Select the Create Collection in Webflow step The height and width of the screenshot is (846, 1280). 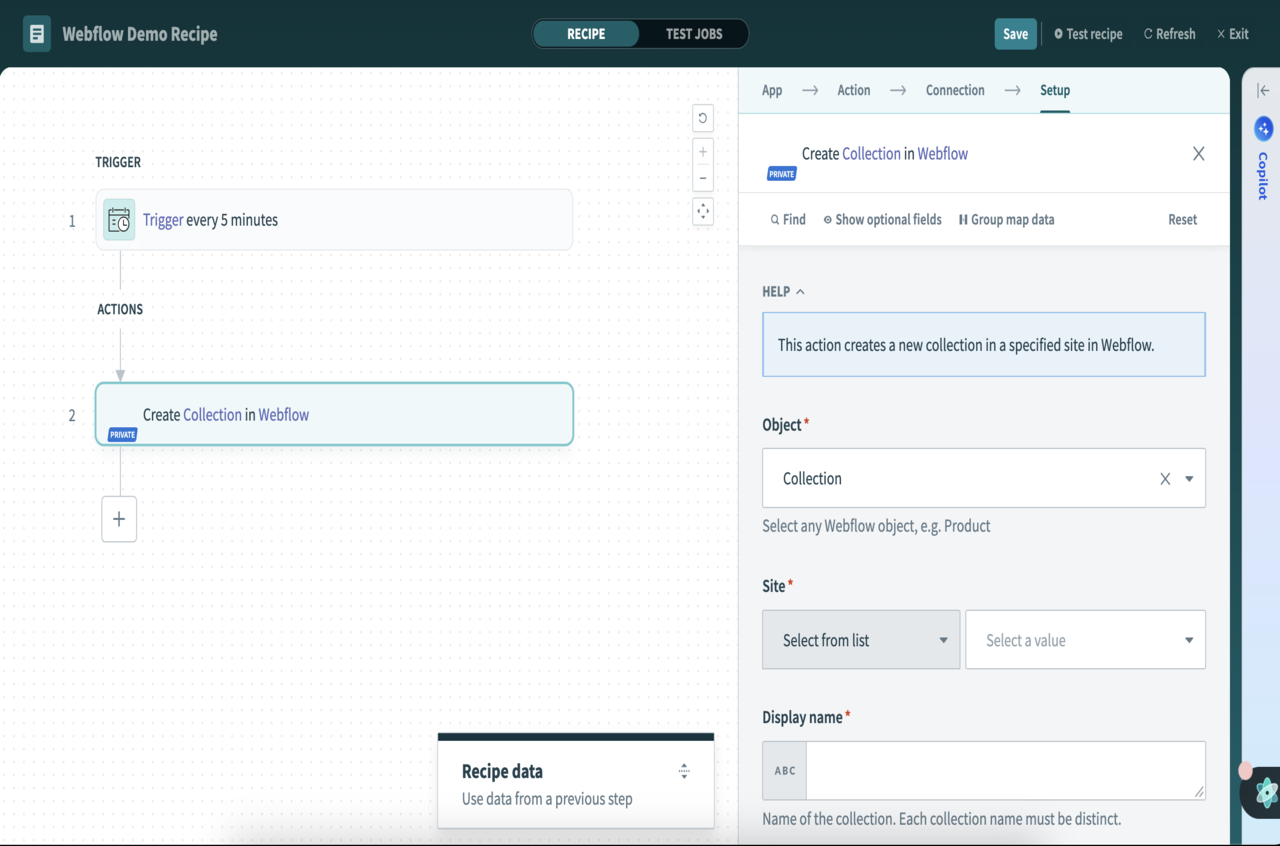[x=334, y=414]
